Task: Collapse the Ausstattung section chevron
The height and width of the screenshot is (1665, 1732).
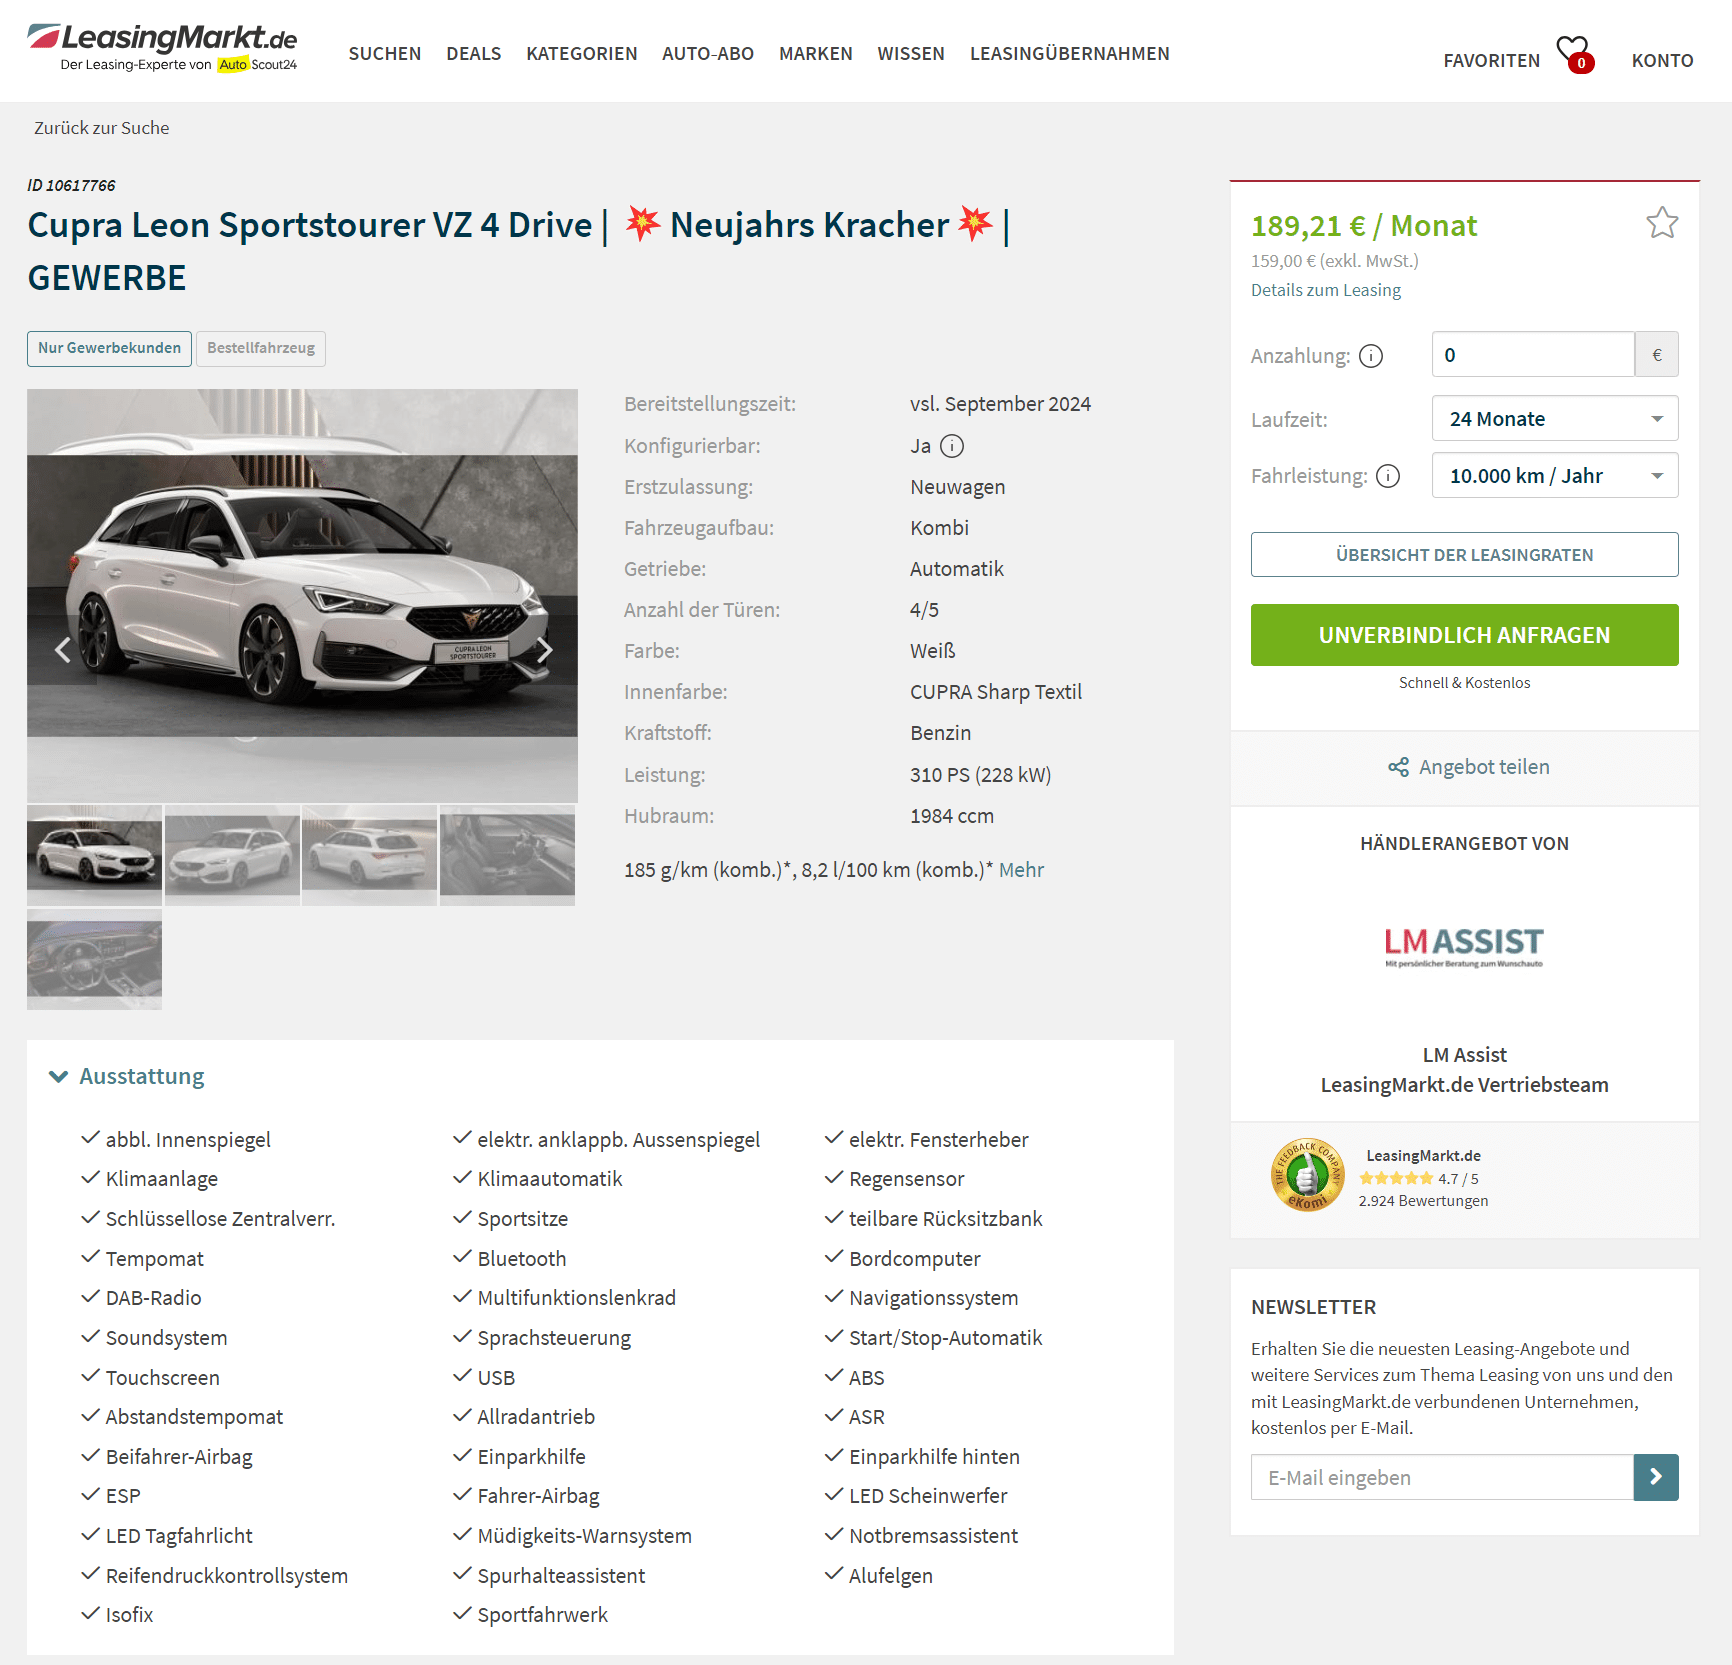Action: coord(58,1077)
